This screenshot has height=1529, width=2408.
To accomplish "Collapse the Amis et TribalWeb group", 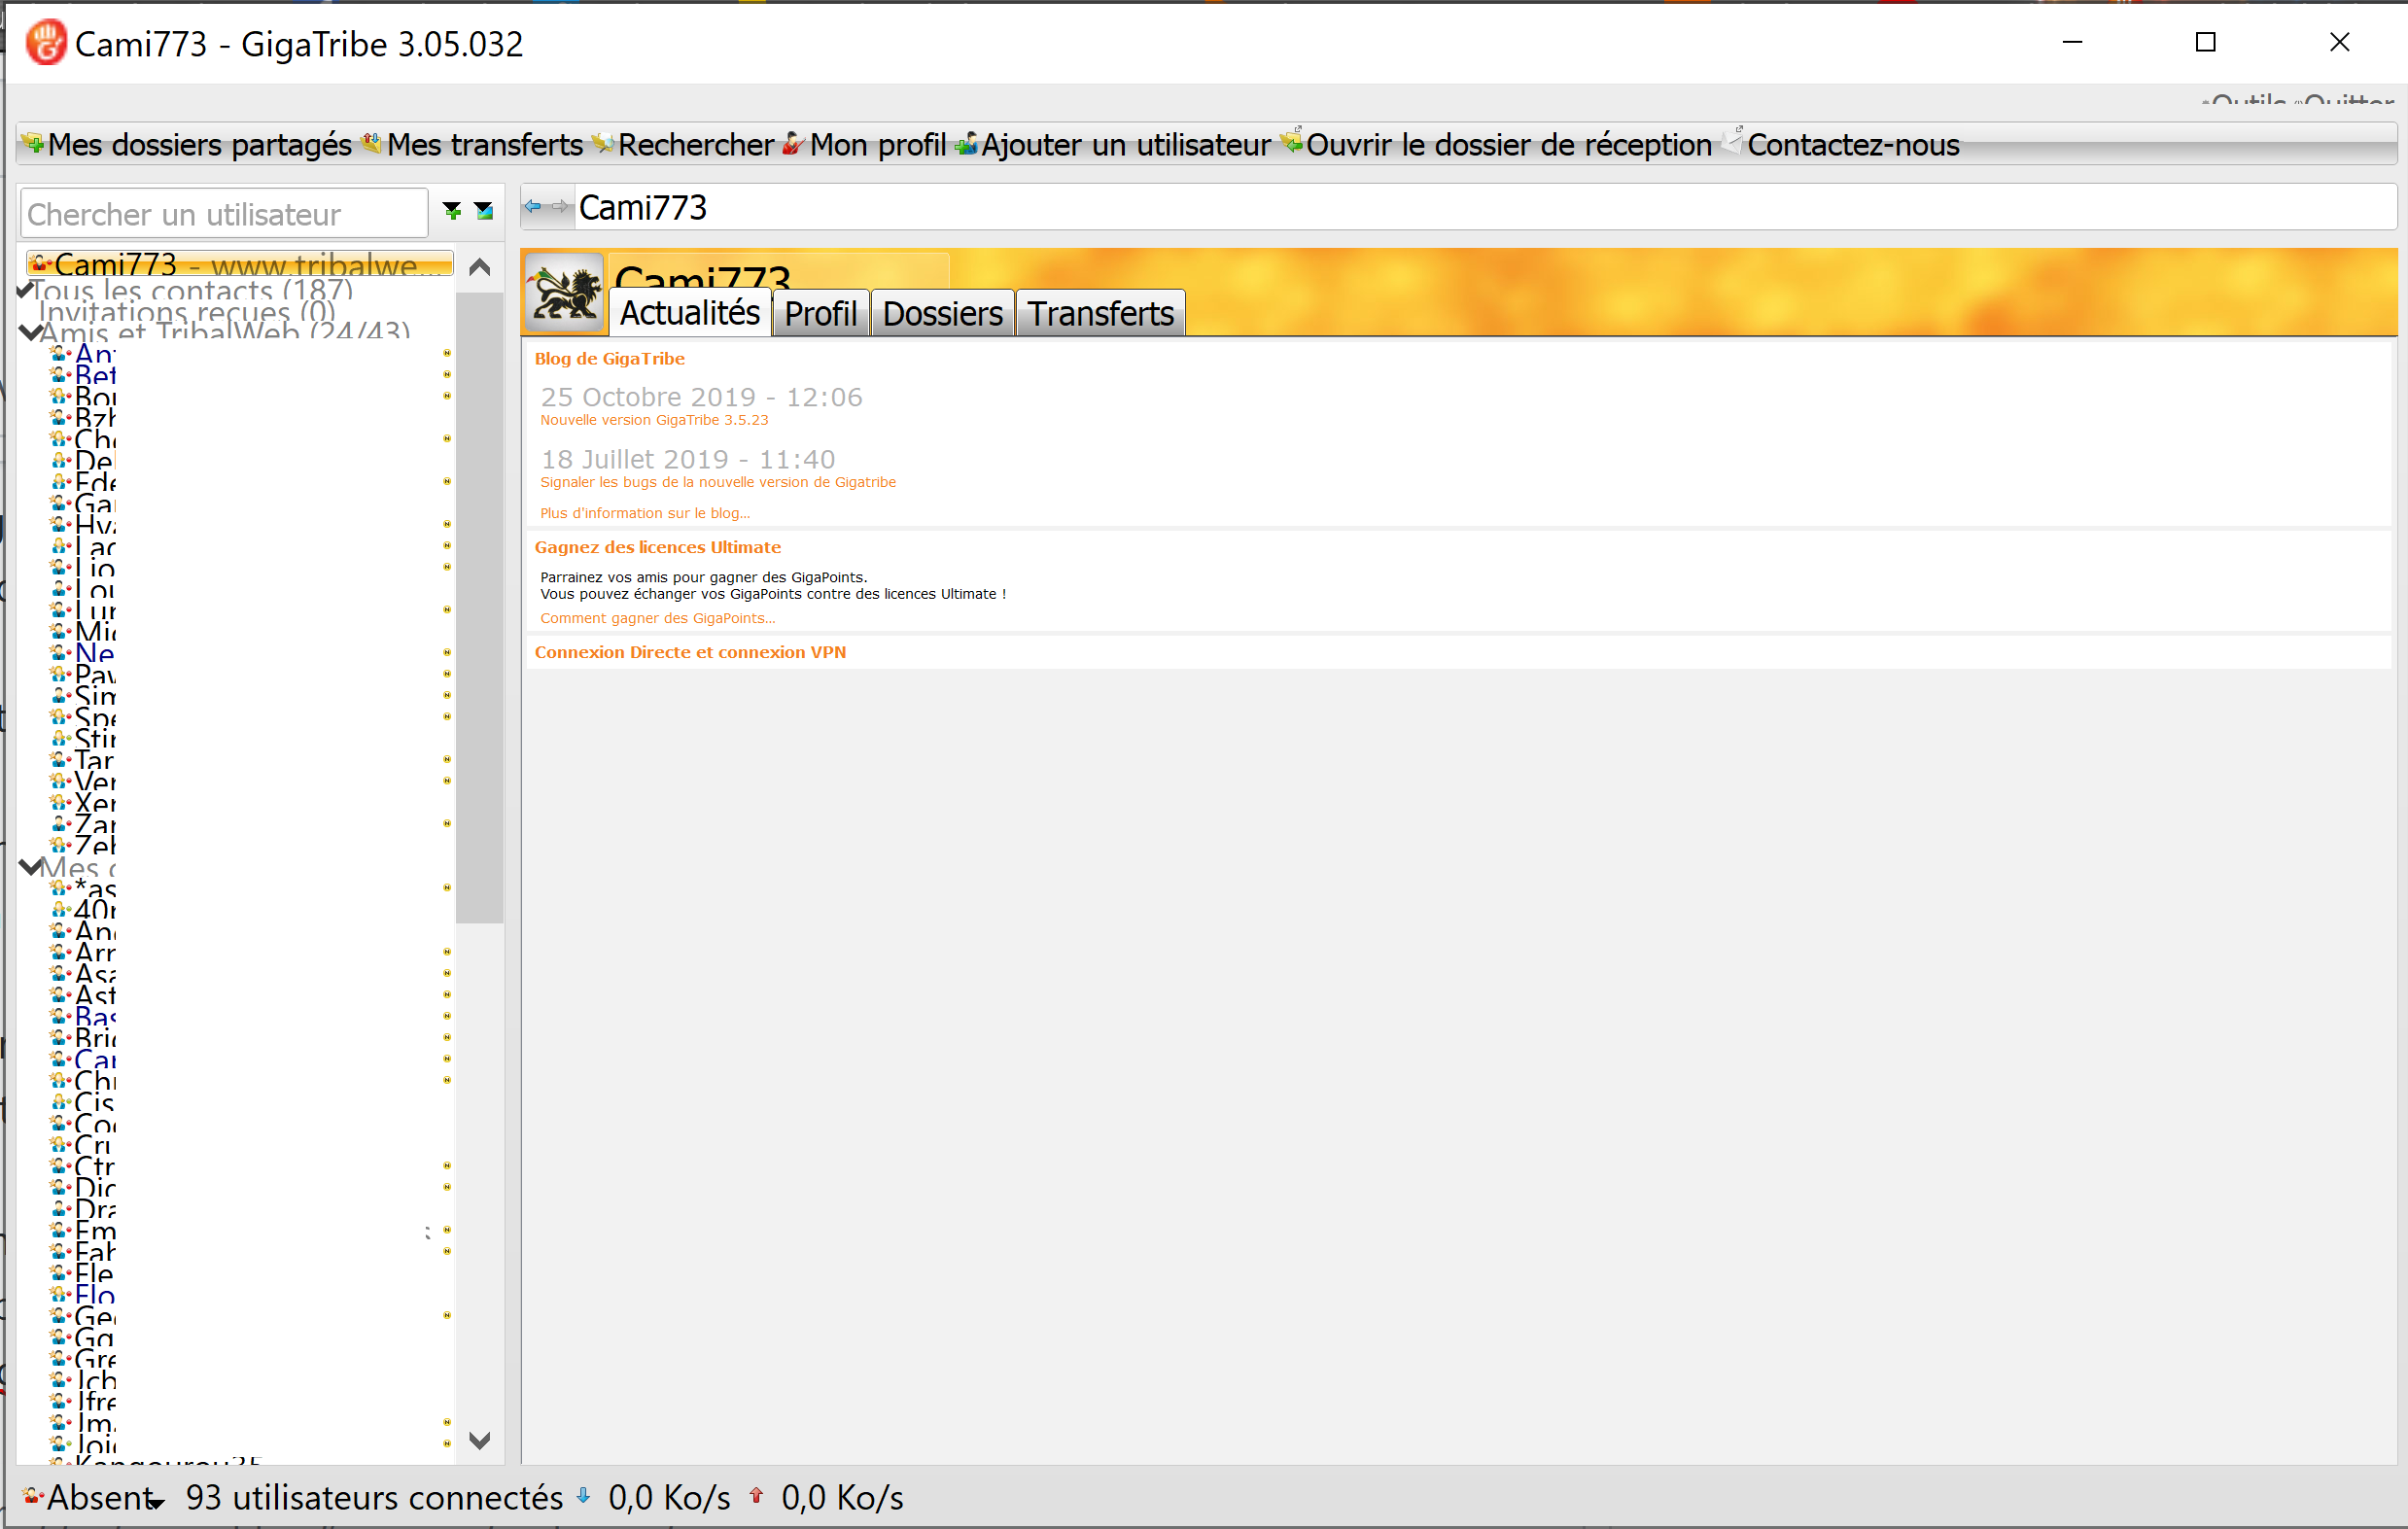I will [x=30, y=332].
